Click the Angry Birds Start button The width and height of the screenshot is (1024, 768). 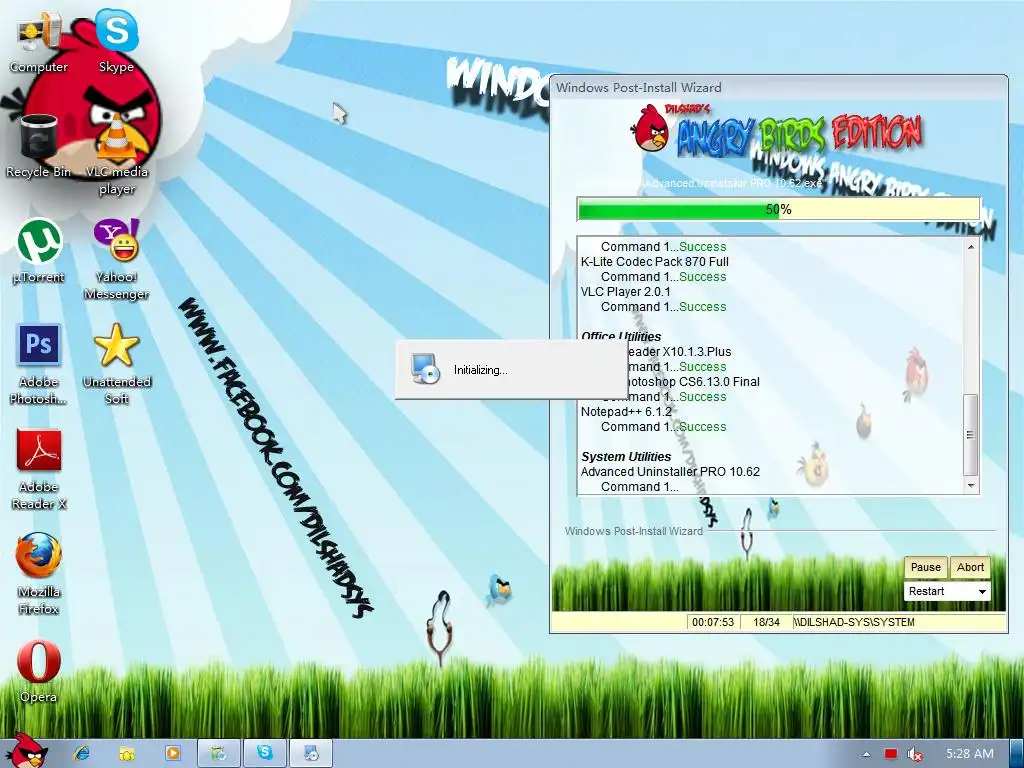point(26,752)
